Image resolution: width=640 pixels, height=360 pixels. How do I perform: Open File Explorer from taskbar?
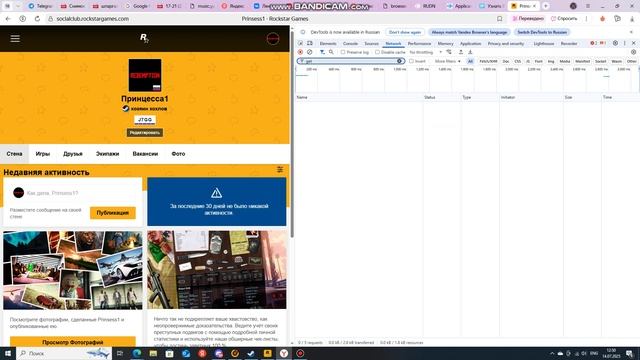tap(153, 353)
